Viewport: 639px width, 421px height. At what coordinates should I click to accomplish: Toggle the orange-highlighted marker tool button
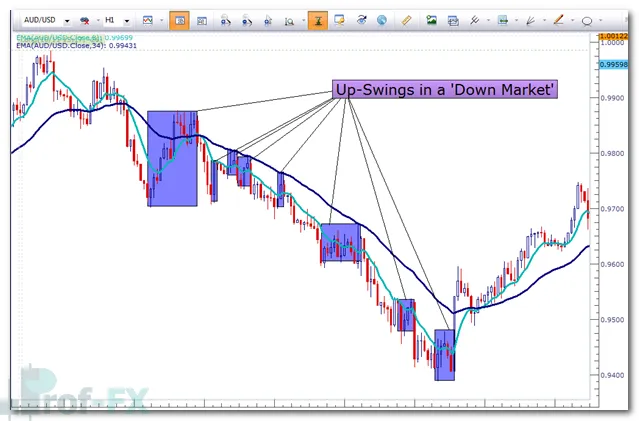tap(317, 20)
